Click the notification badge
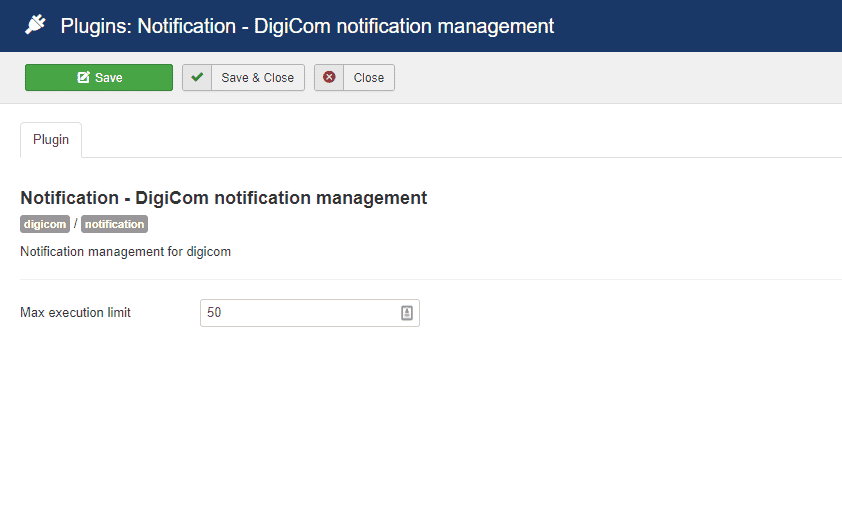 click(114, 224)
